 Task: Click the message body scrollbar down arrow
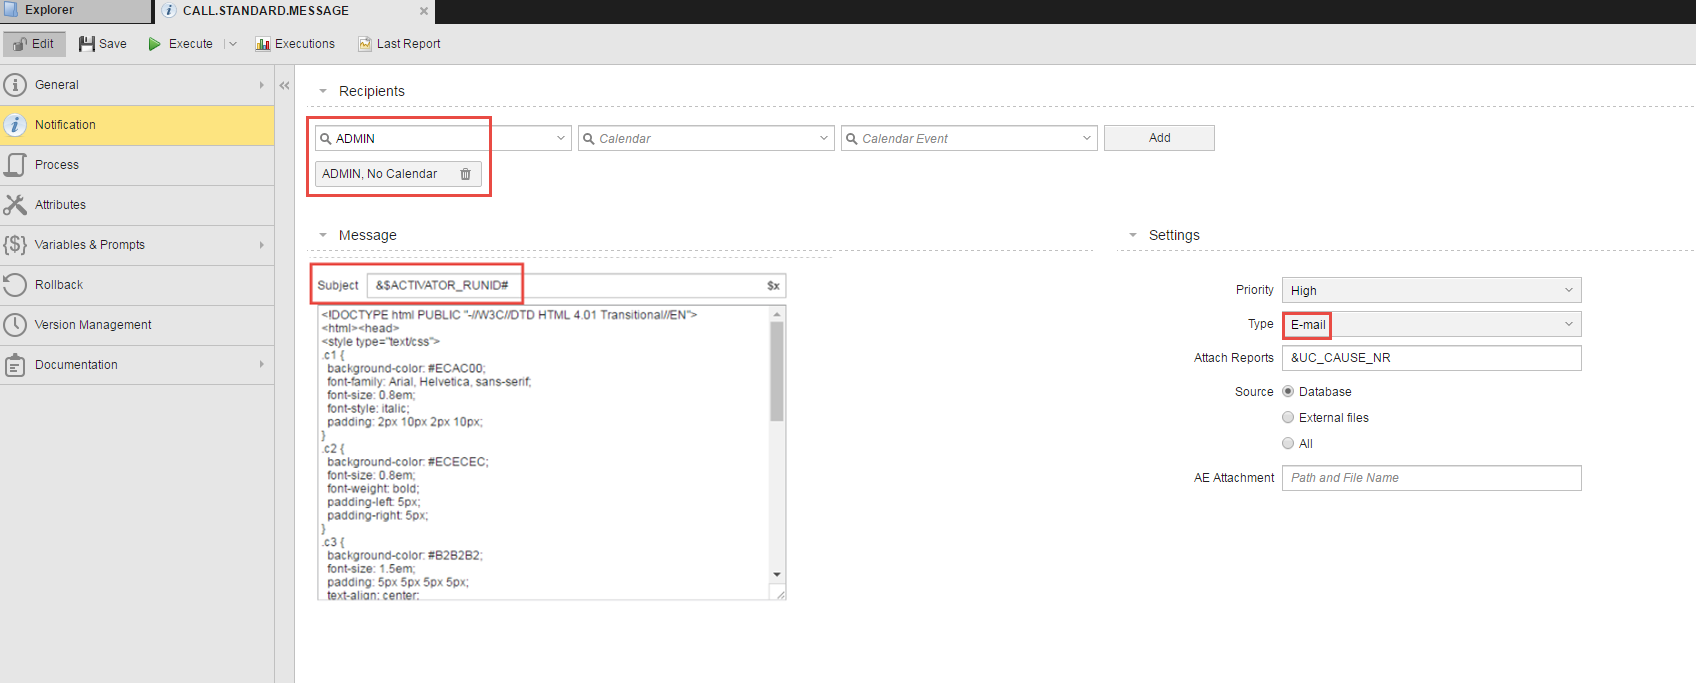pos(777,575)
